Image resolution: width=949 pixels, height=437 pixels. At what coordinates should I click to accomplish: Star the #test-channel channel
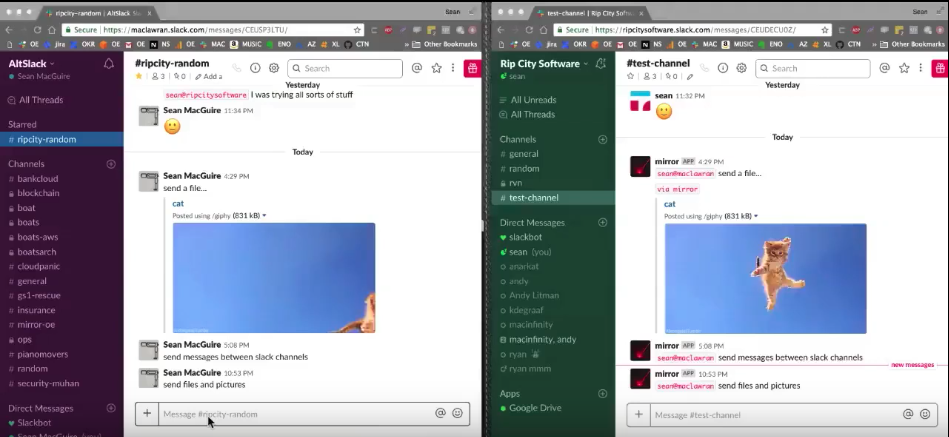(x=630, y=76)
